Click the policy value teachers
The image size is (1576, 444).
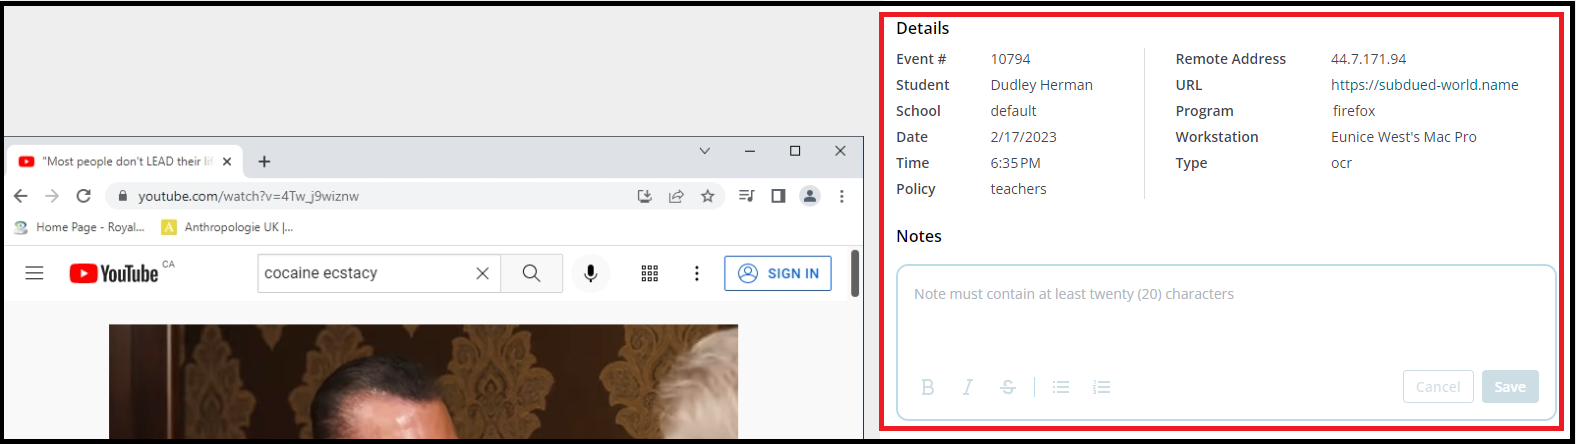(1018, 189)
